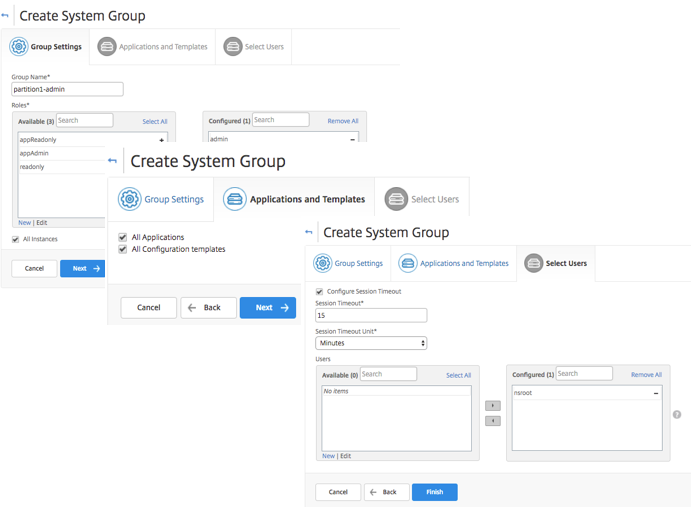Open Session Timeout Unit Minutes dropdown
692x511 pixels.
371,343
